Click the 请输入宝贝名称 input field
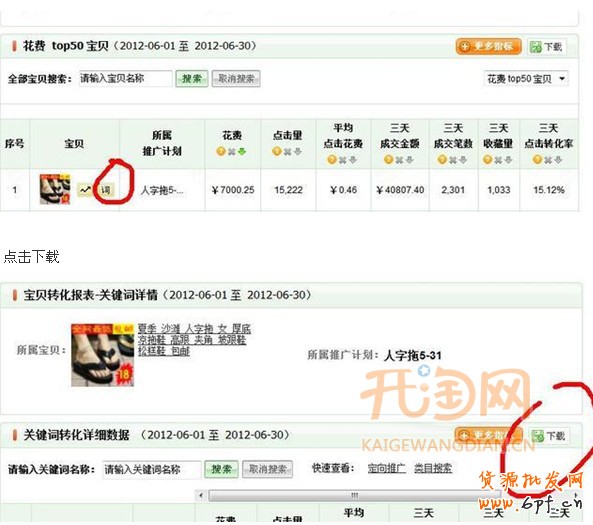The width and height of the screenshot is (593, 525). point(126,79)
